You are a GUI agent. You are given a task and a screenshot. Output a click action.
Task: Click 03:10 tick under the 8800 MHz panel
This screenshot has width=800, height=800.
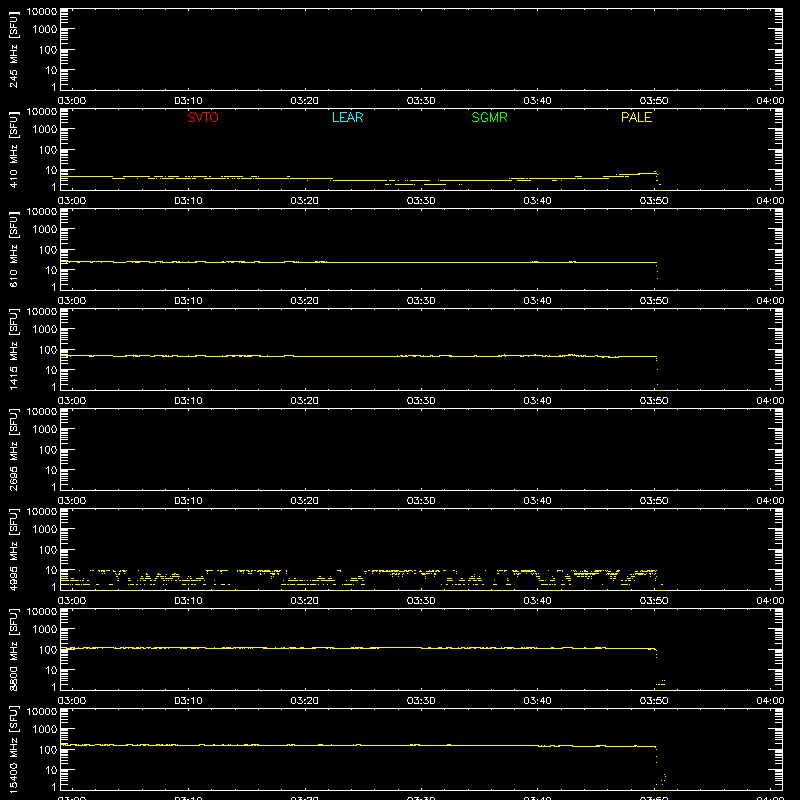(x=188, y=701)
